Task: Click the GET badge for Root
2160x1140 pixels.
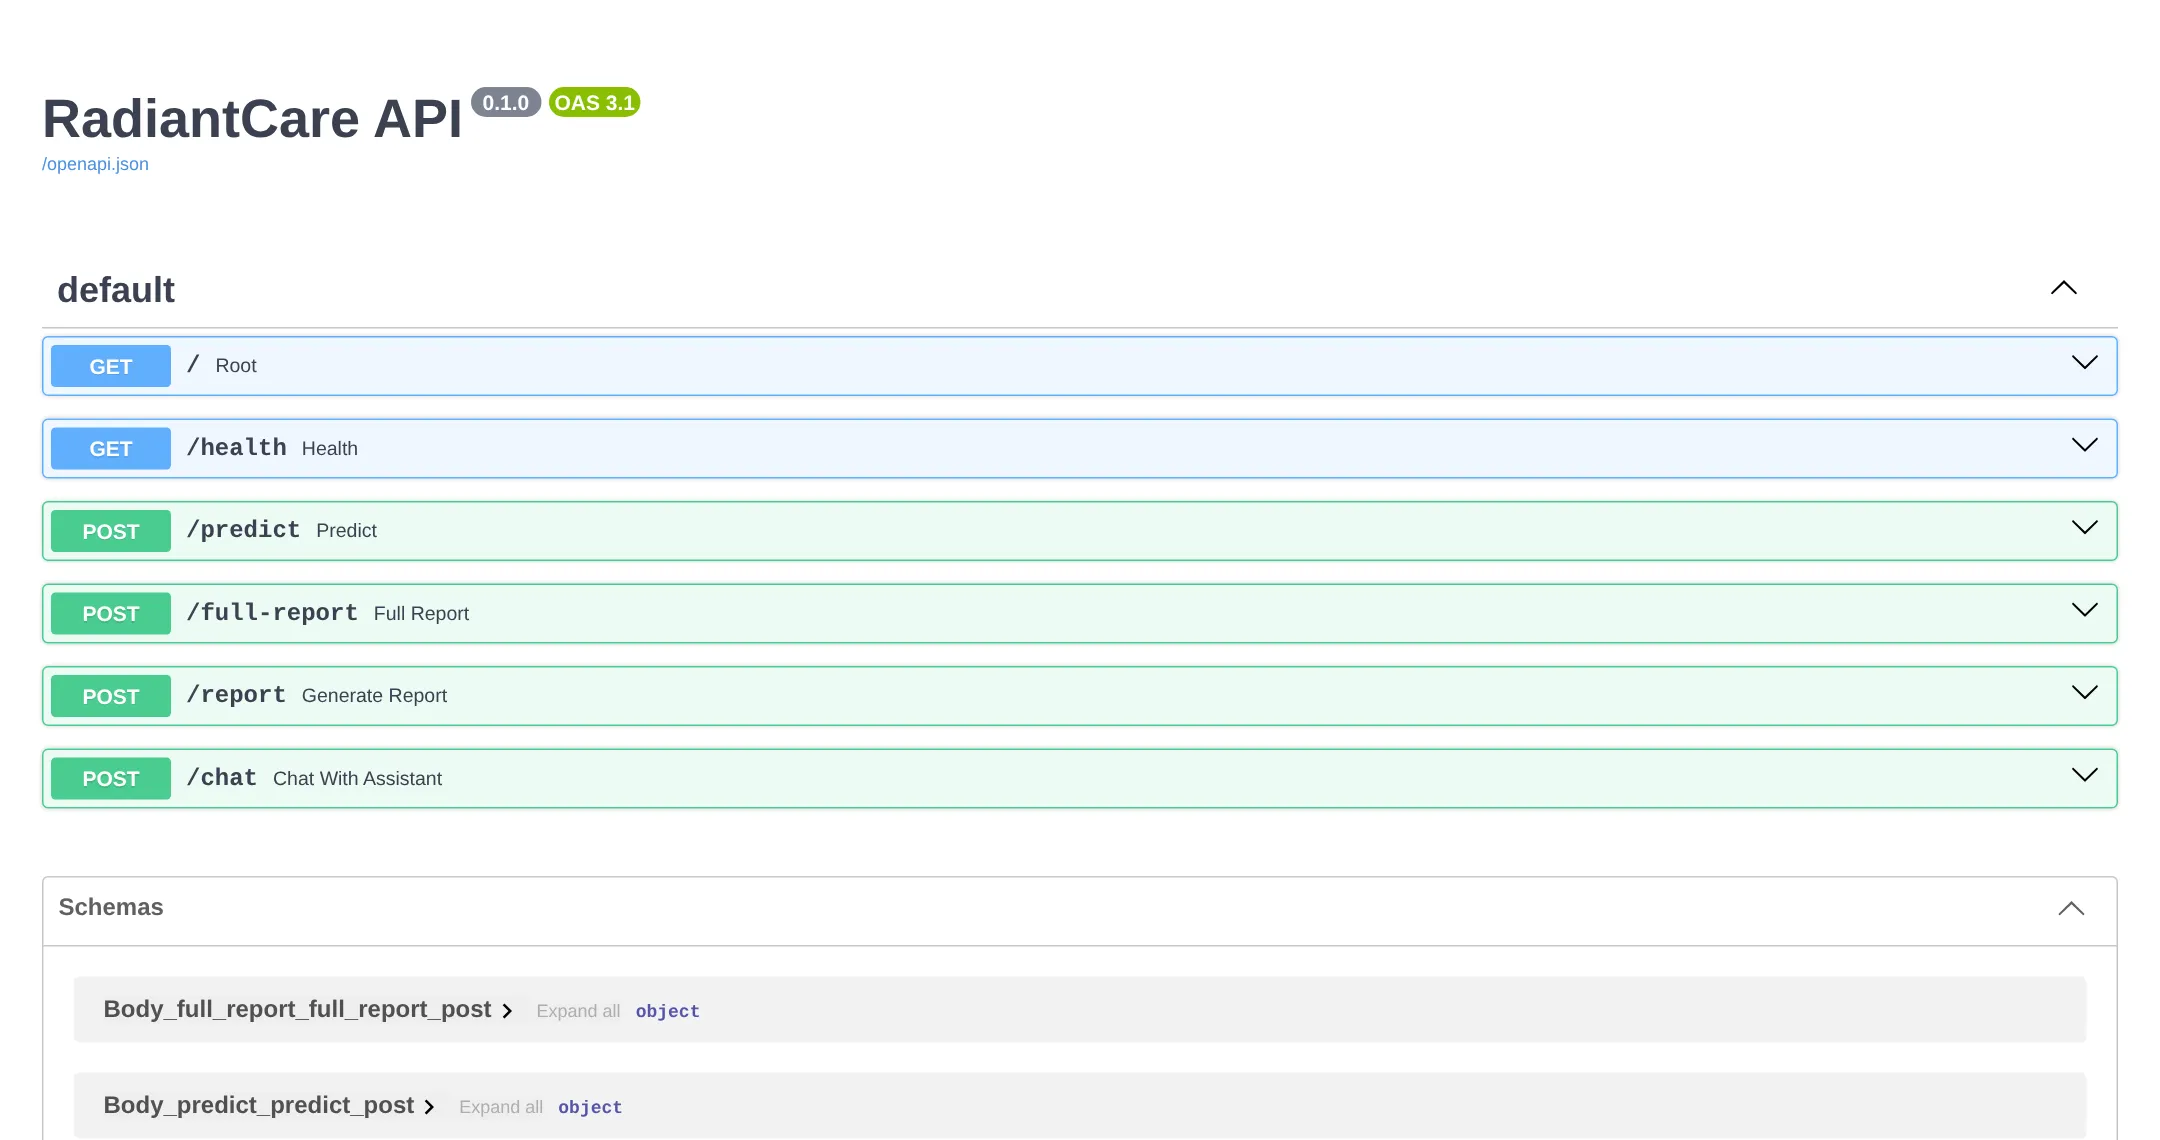Action: (x=111, y=366)
